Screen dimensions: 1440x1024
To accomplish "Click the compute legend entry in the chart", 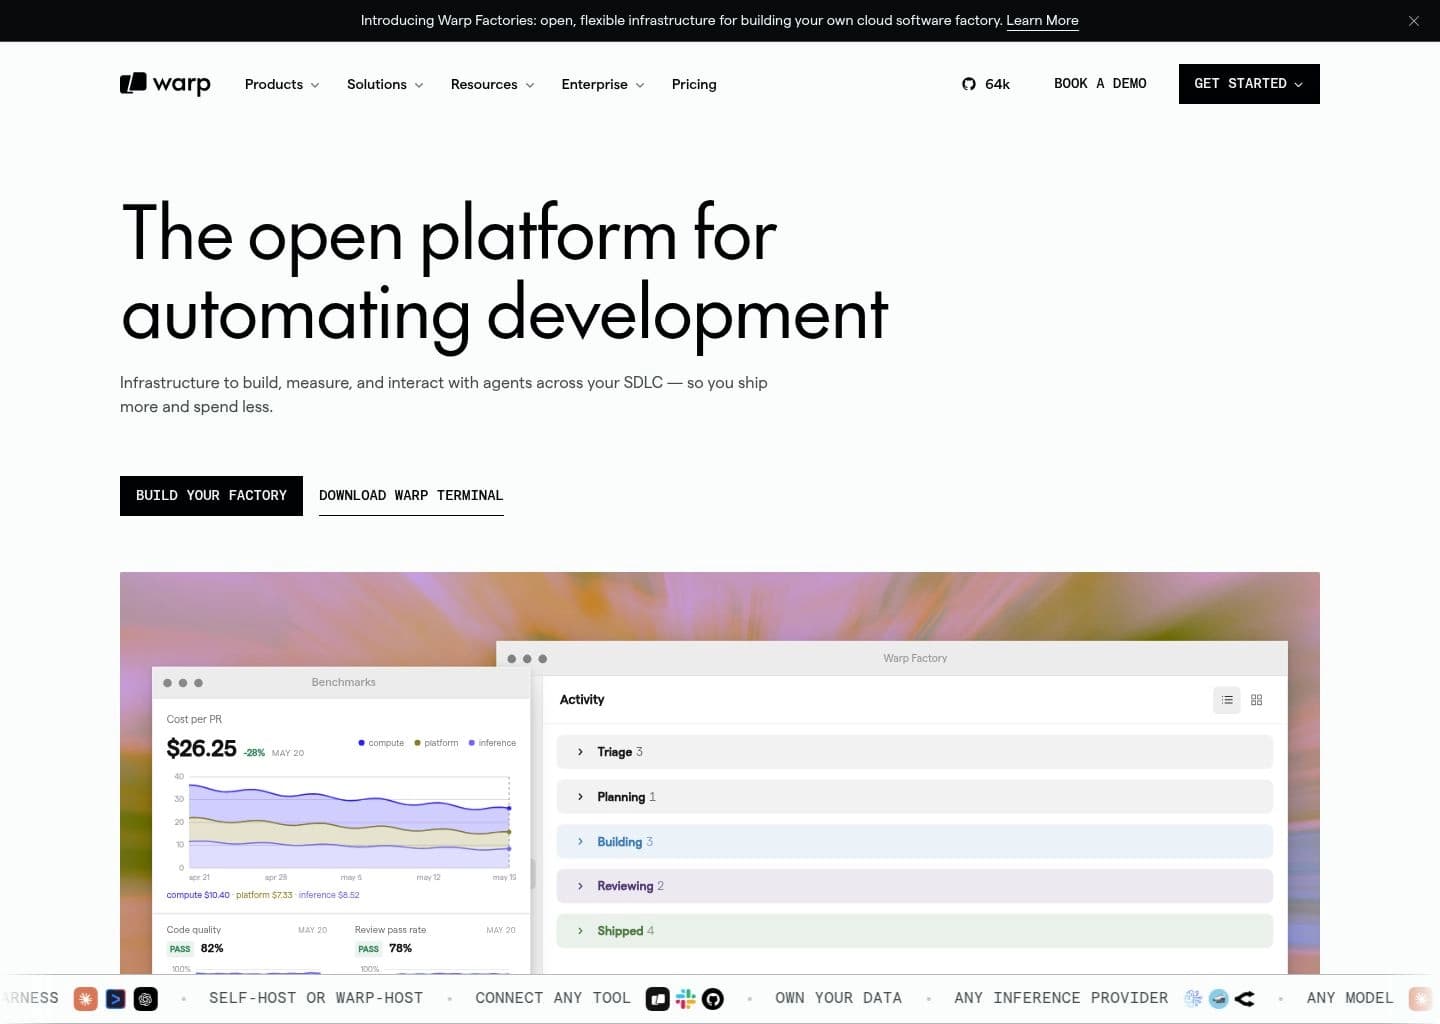I will tap(381, 743).
